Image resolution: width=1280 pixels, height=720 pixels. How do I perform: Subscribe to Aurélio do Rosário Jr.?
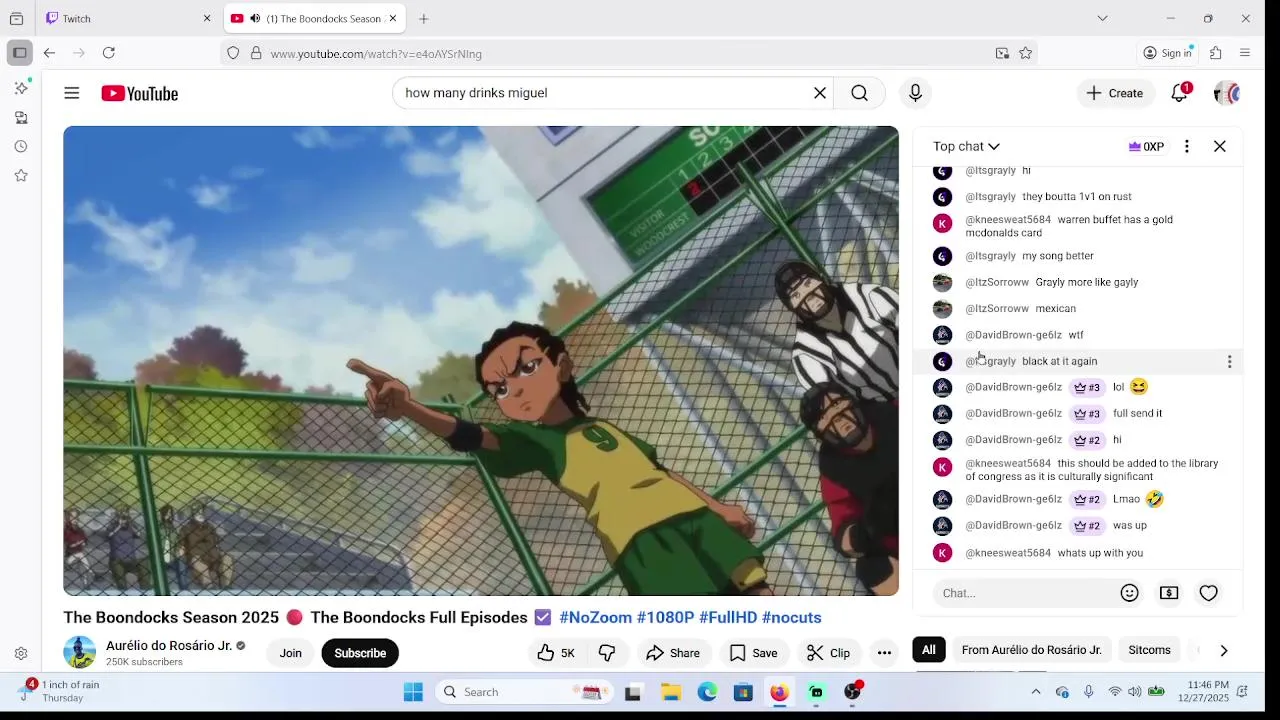point(360,653)
